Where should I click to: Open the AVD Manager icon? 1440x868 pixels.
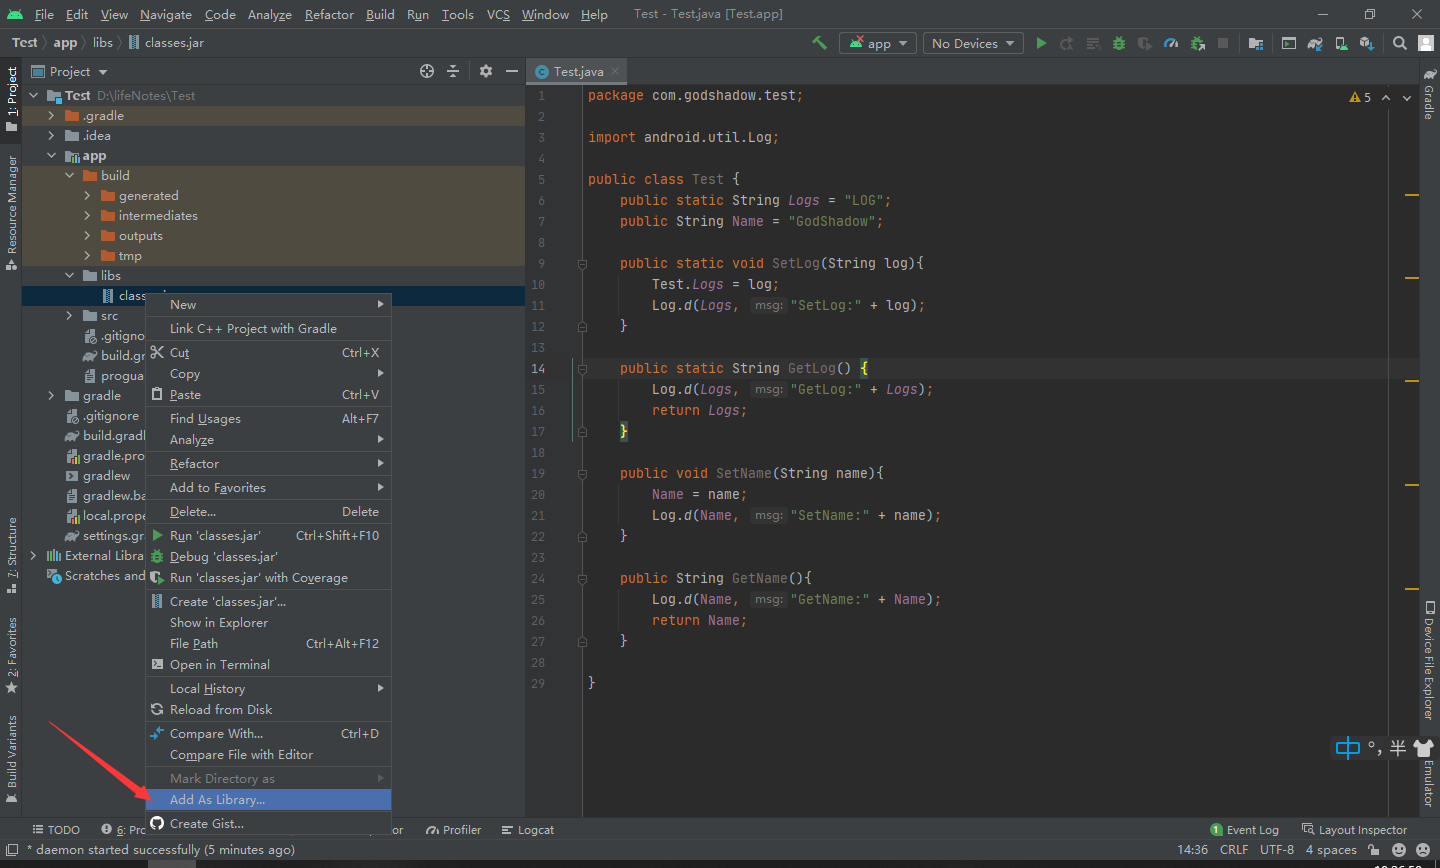(1341, 43)
